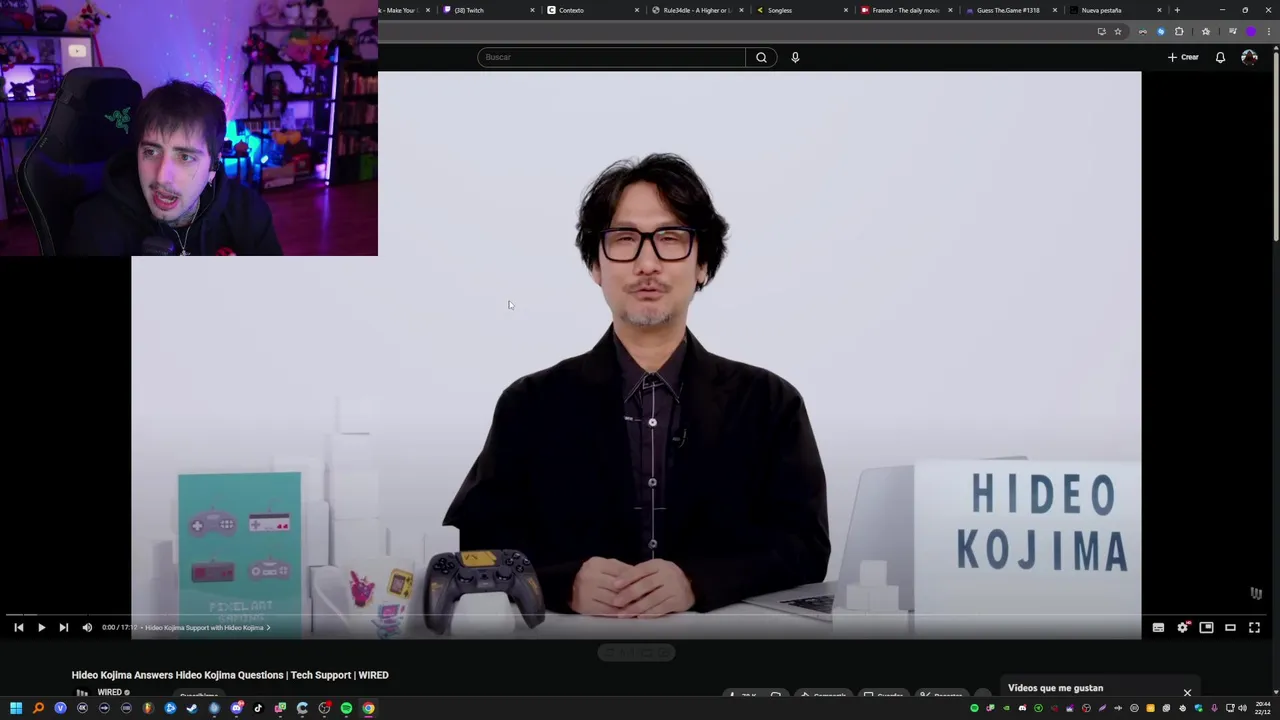Click the video title text
Viewport: 1280px width, 720px height.
pyautogui.click(x=230, y=675)
